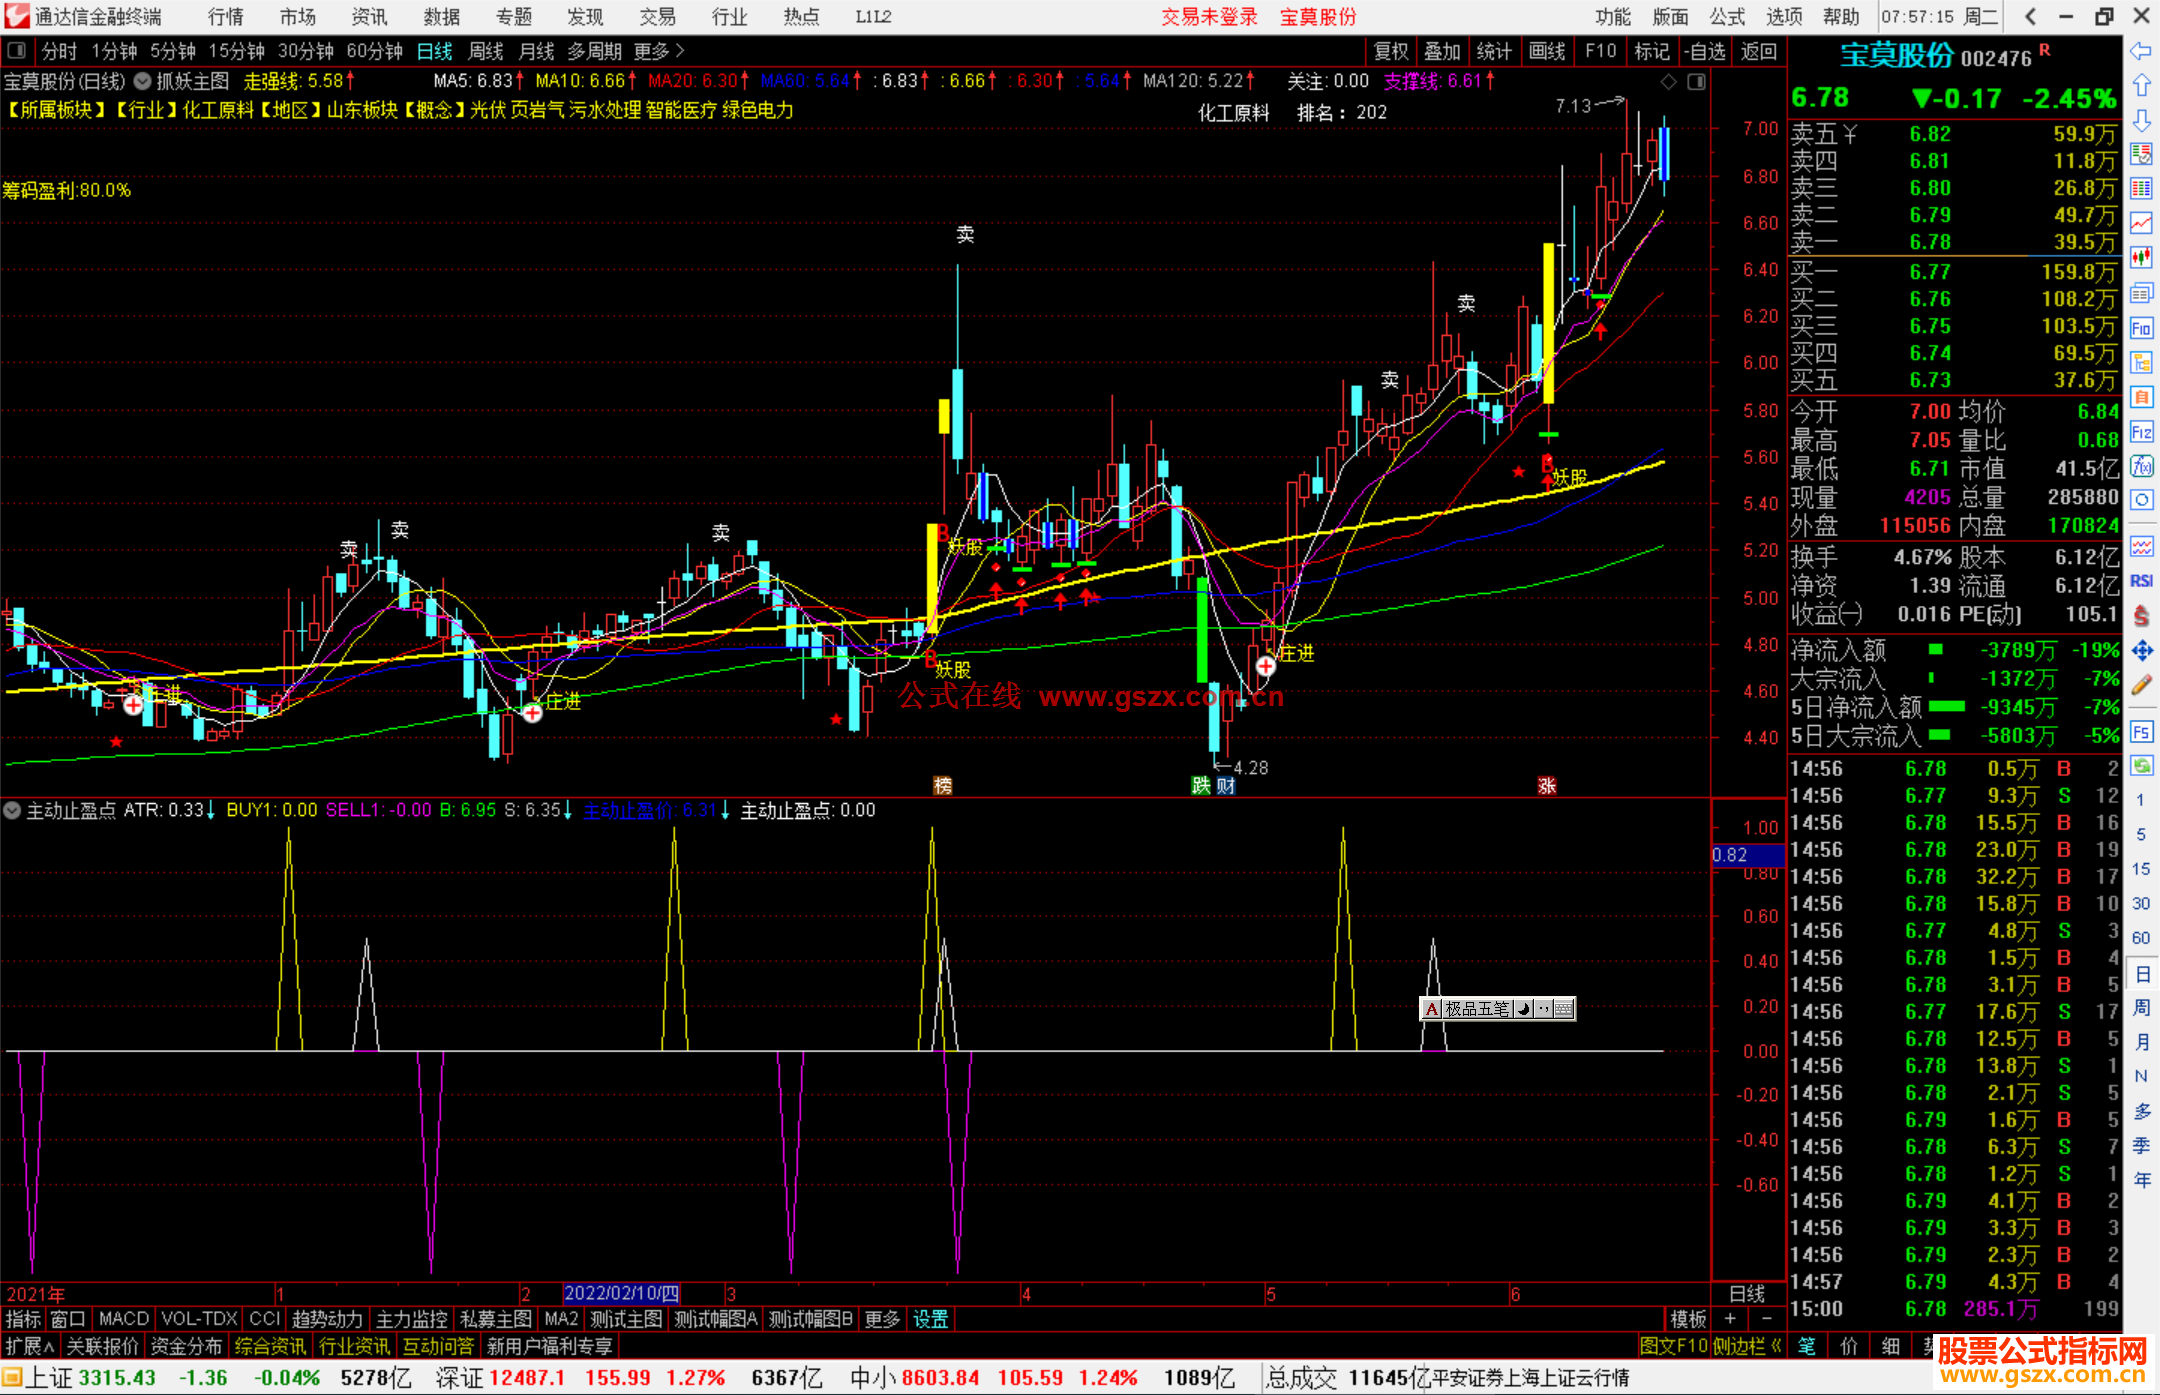Click the 2022/02/10 date marker on the time axis

click(x=621, y=1293)
